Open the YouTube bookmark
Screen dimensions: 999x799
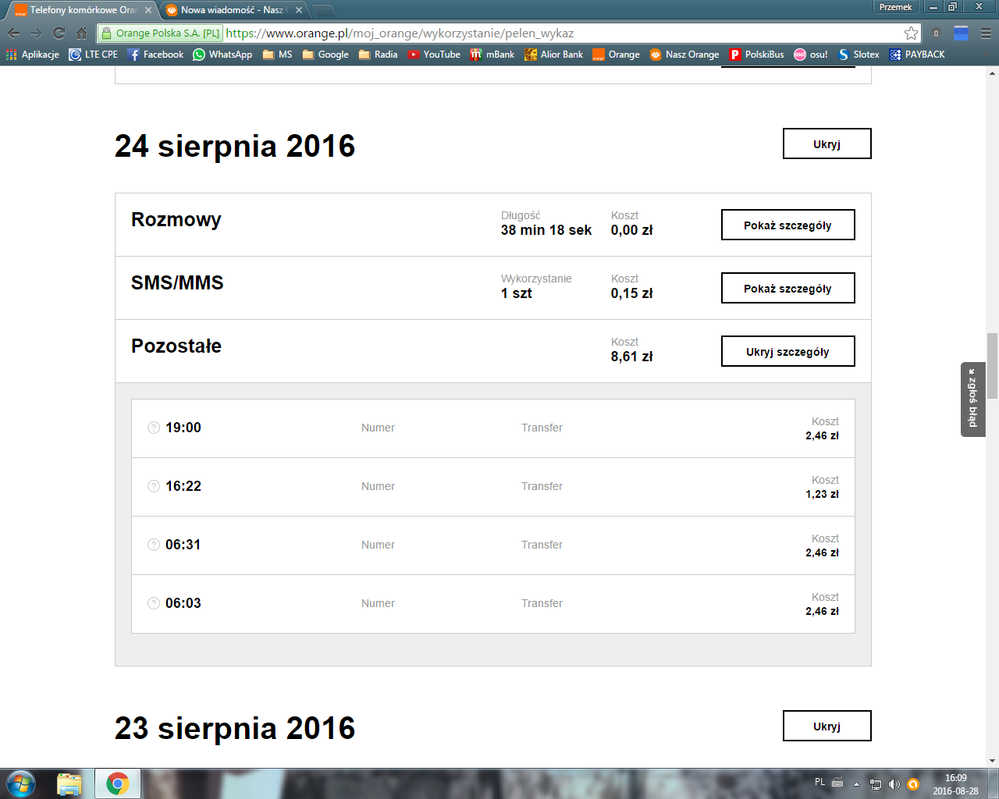tap(434, 55)
